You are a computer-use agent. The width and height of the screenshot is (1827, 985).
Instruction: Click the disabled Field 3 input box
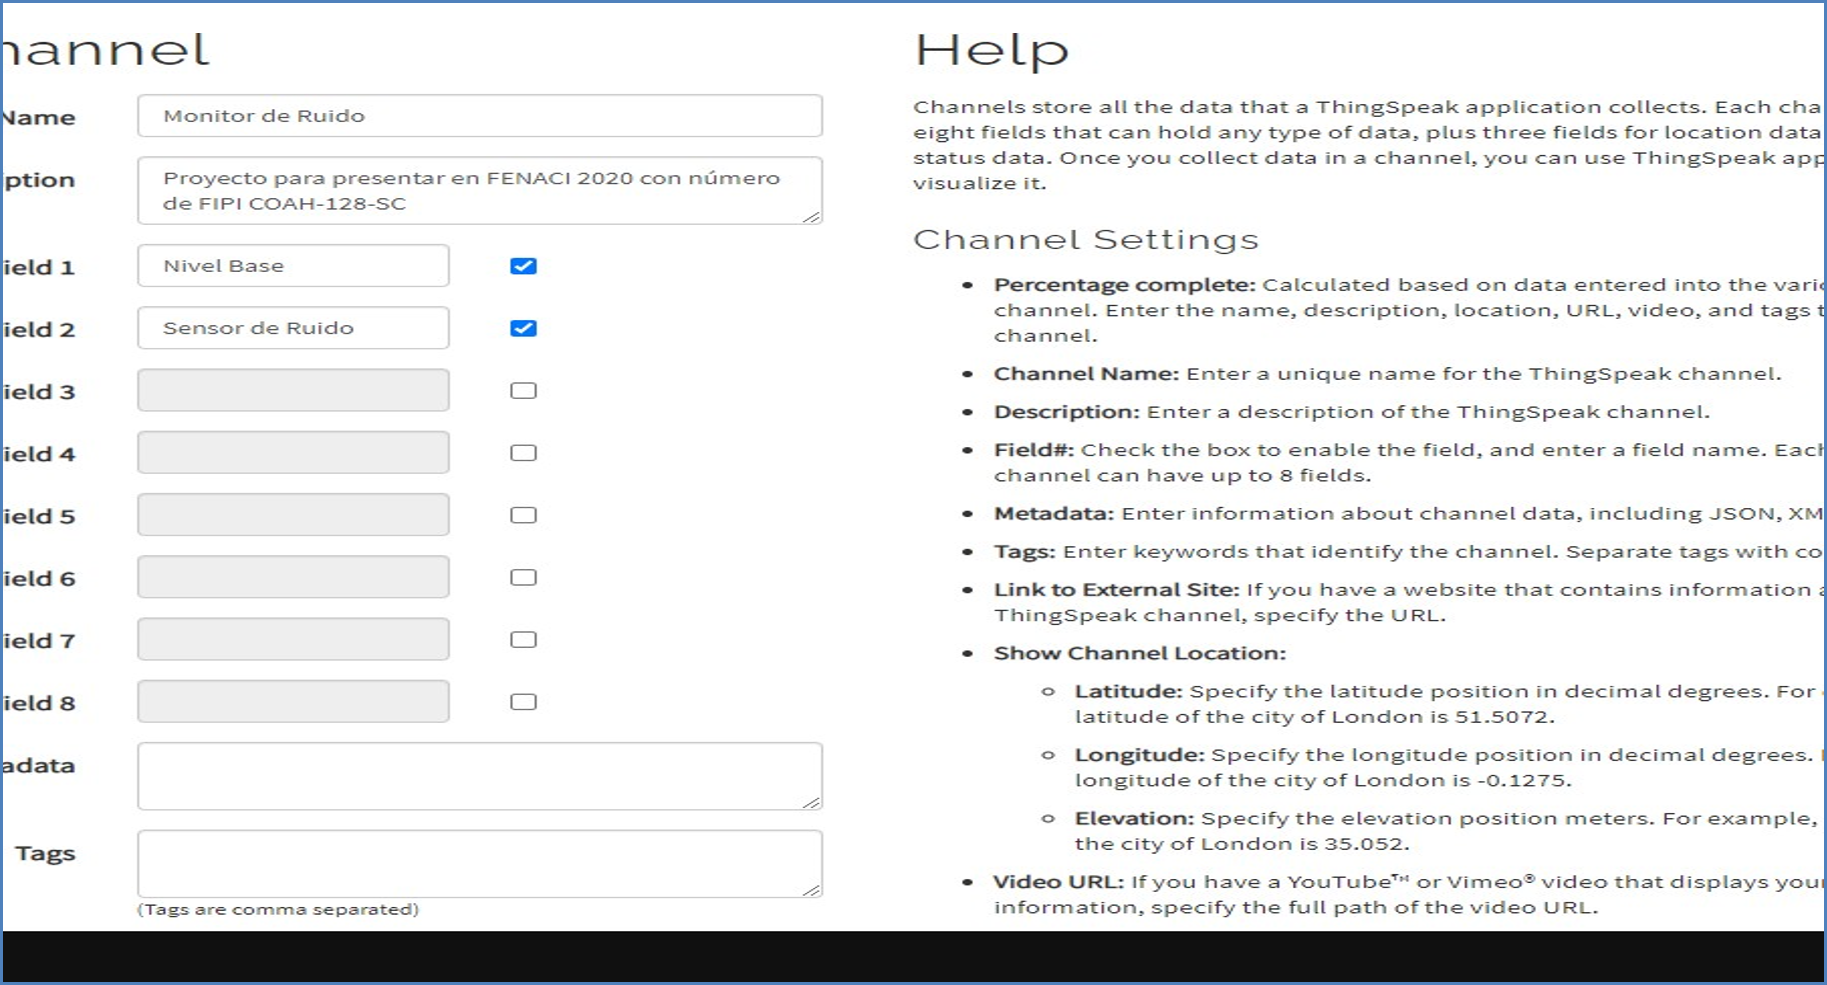(x=293, y=390)
